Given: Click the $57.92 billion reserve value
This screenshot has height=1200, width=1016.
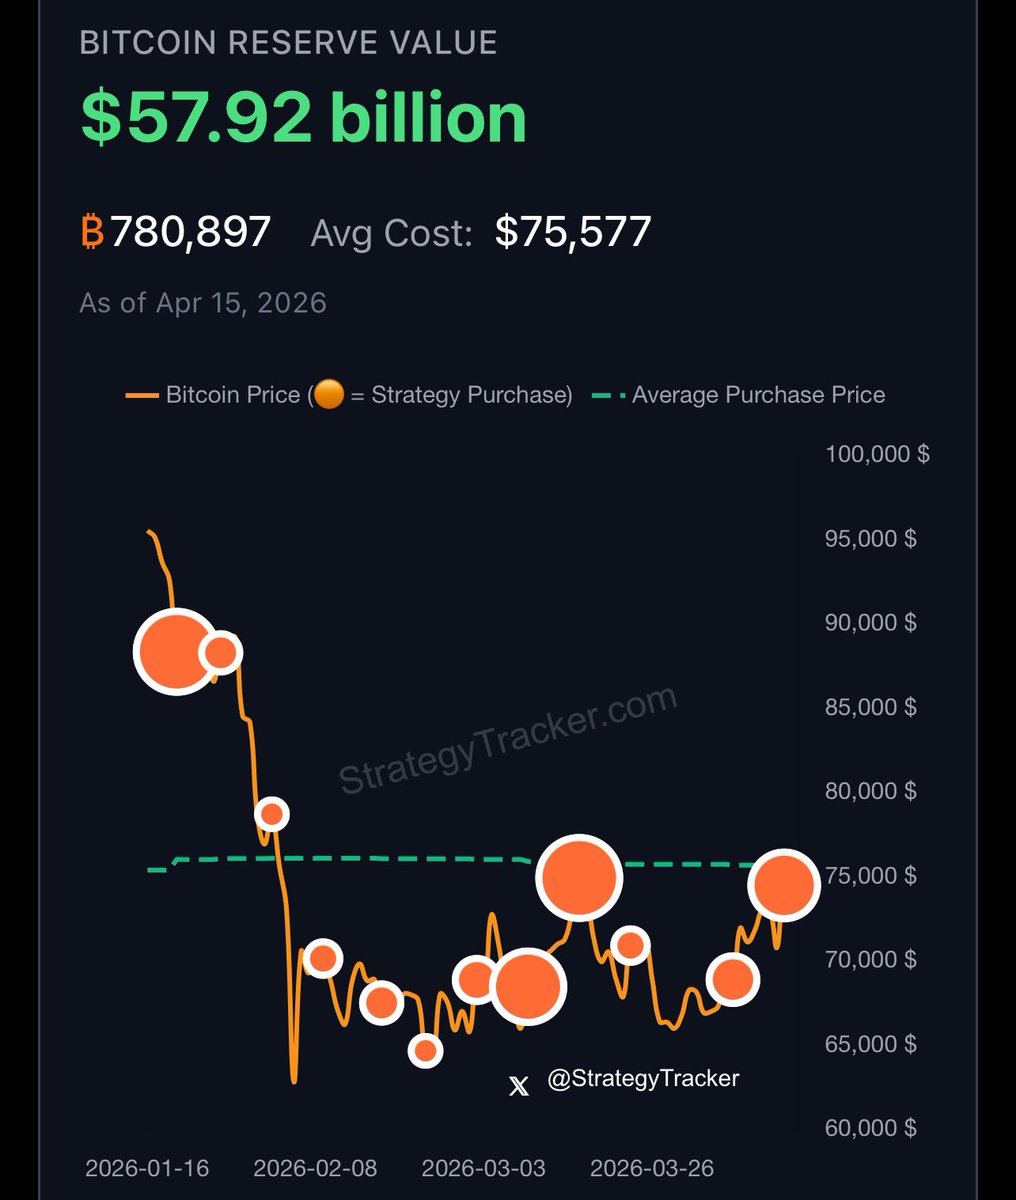Looking at the screenshot, I should click(x=303, y=117).
